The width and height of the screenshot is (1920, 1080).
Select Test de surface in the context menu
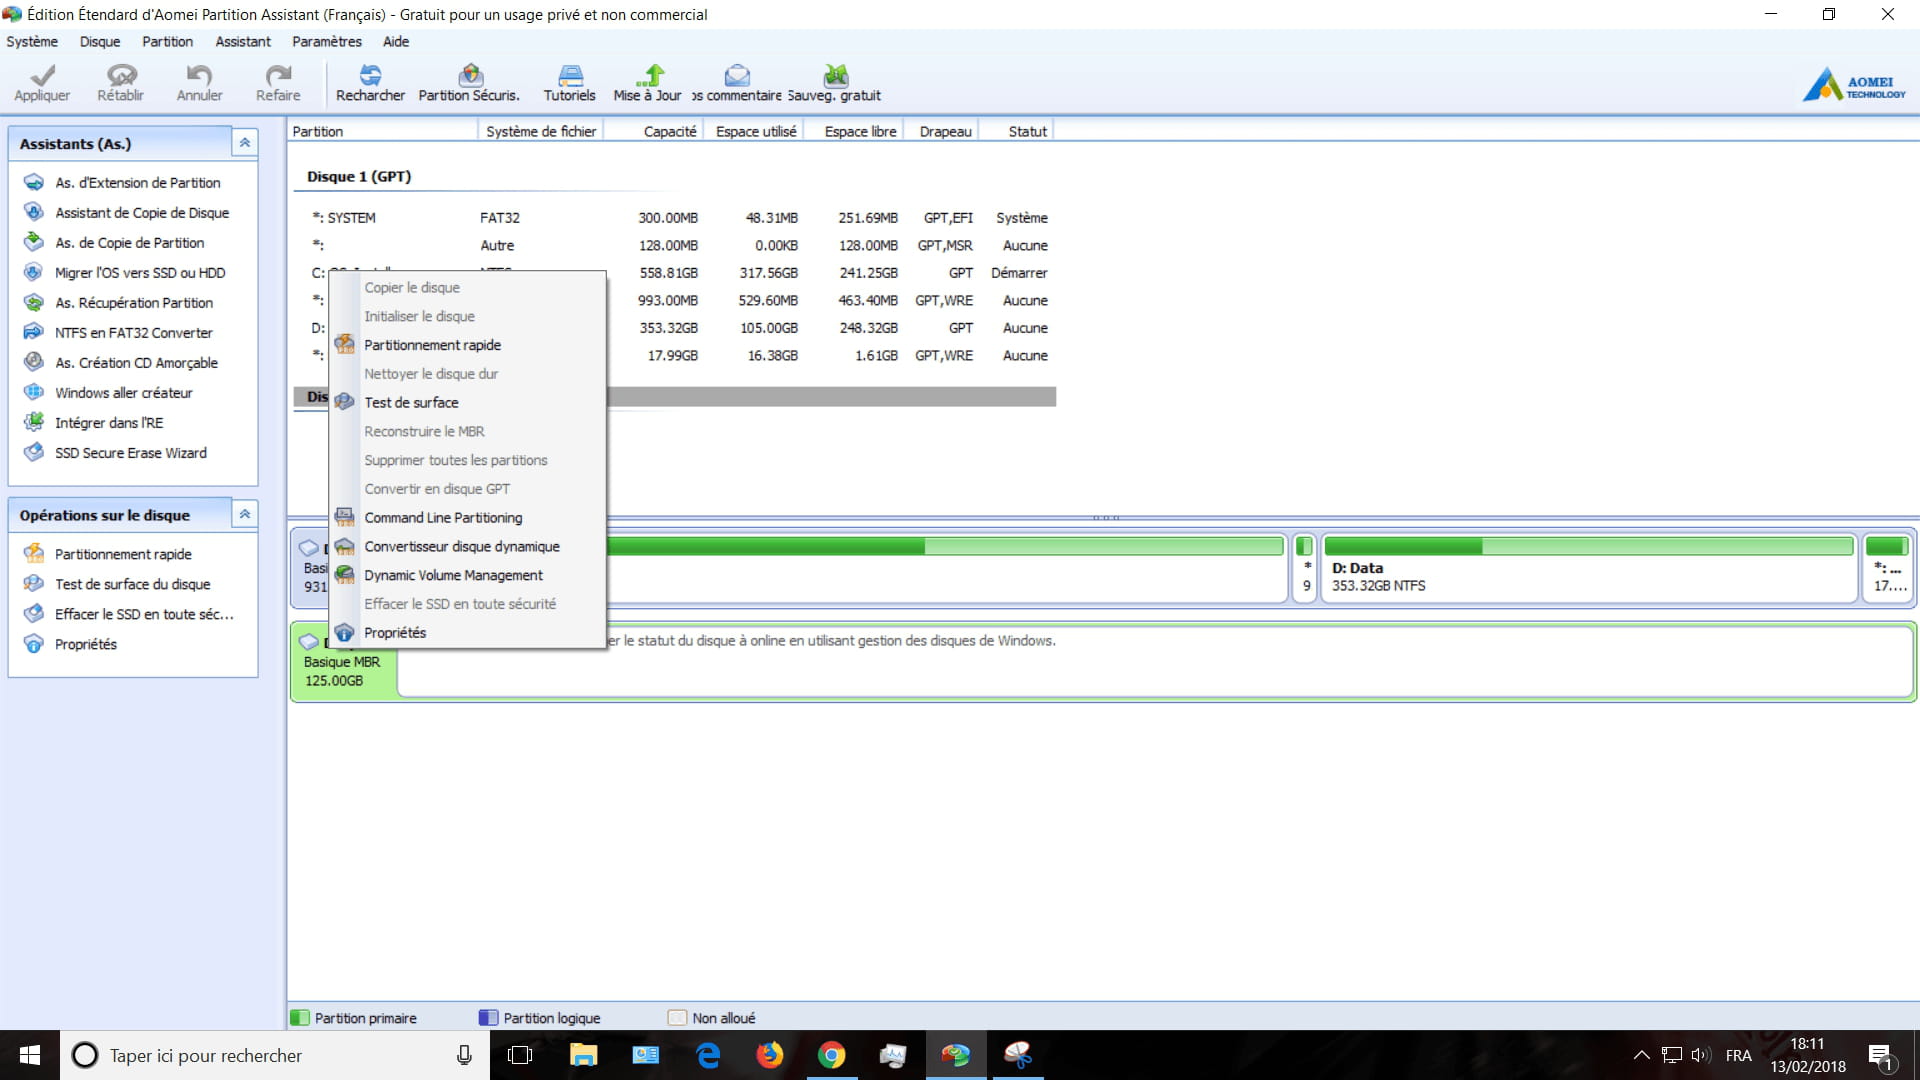411,403
